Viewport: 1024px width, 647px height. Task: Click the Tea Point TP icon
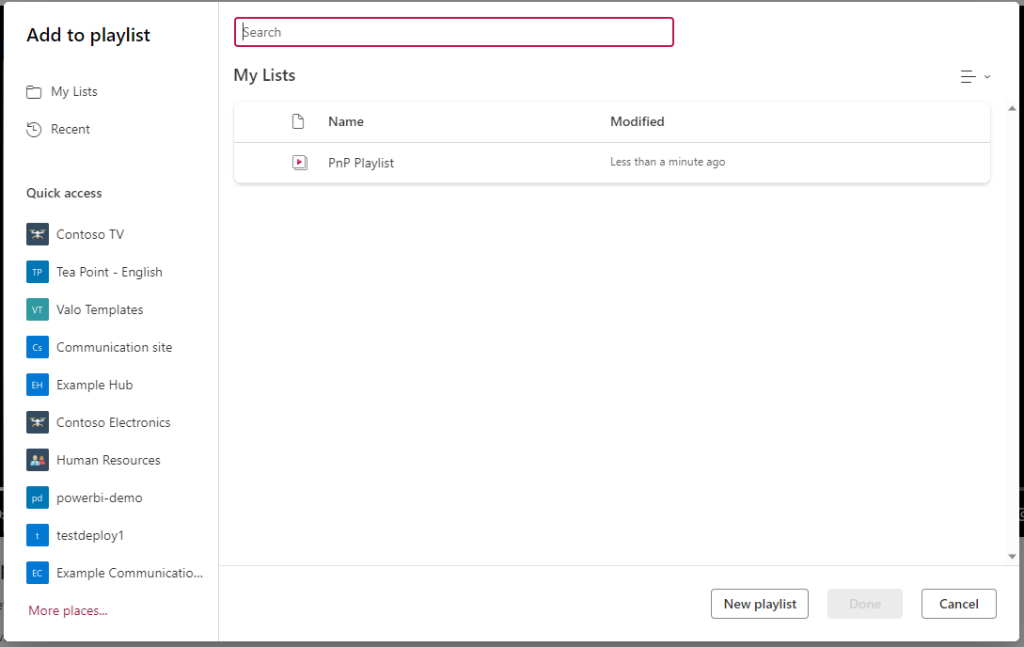coord(37,272)
